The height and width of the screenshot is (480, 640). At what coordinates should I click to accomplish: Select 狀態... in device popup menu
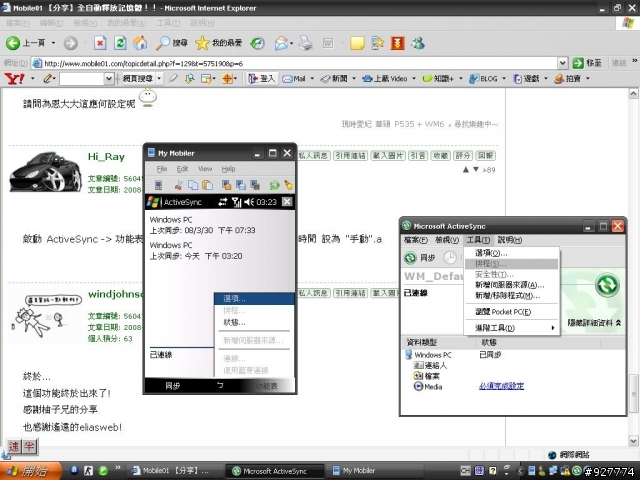254,322
